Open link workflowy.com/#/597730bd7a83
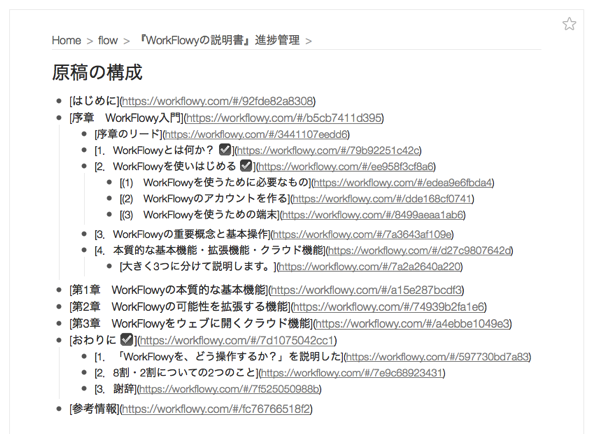Image resolution: width=599 pixels, height=434 pixels. 437,357
